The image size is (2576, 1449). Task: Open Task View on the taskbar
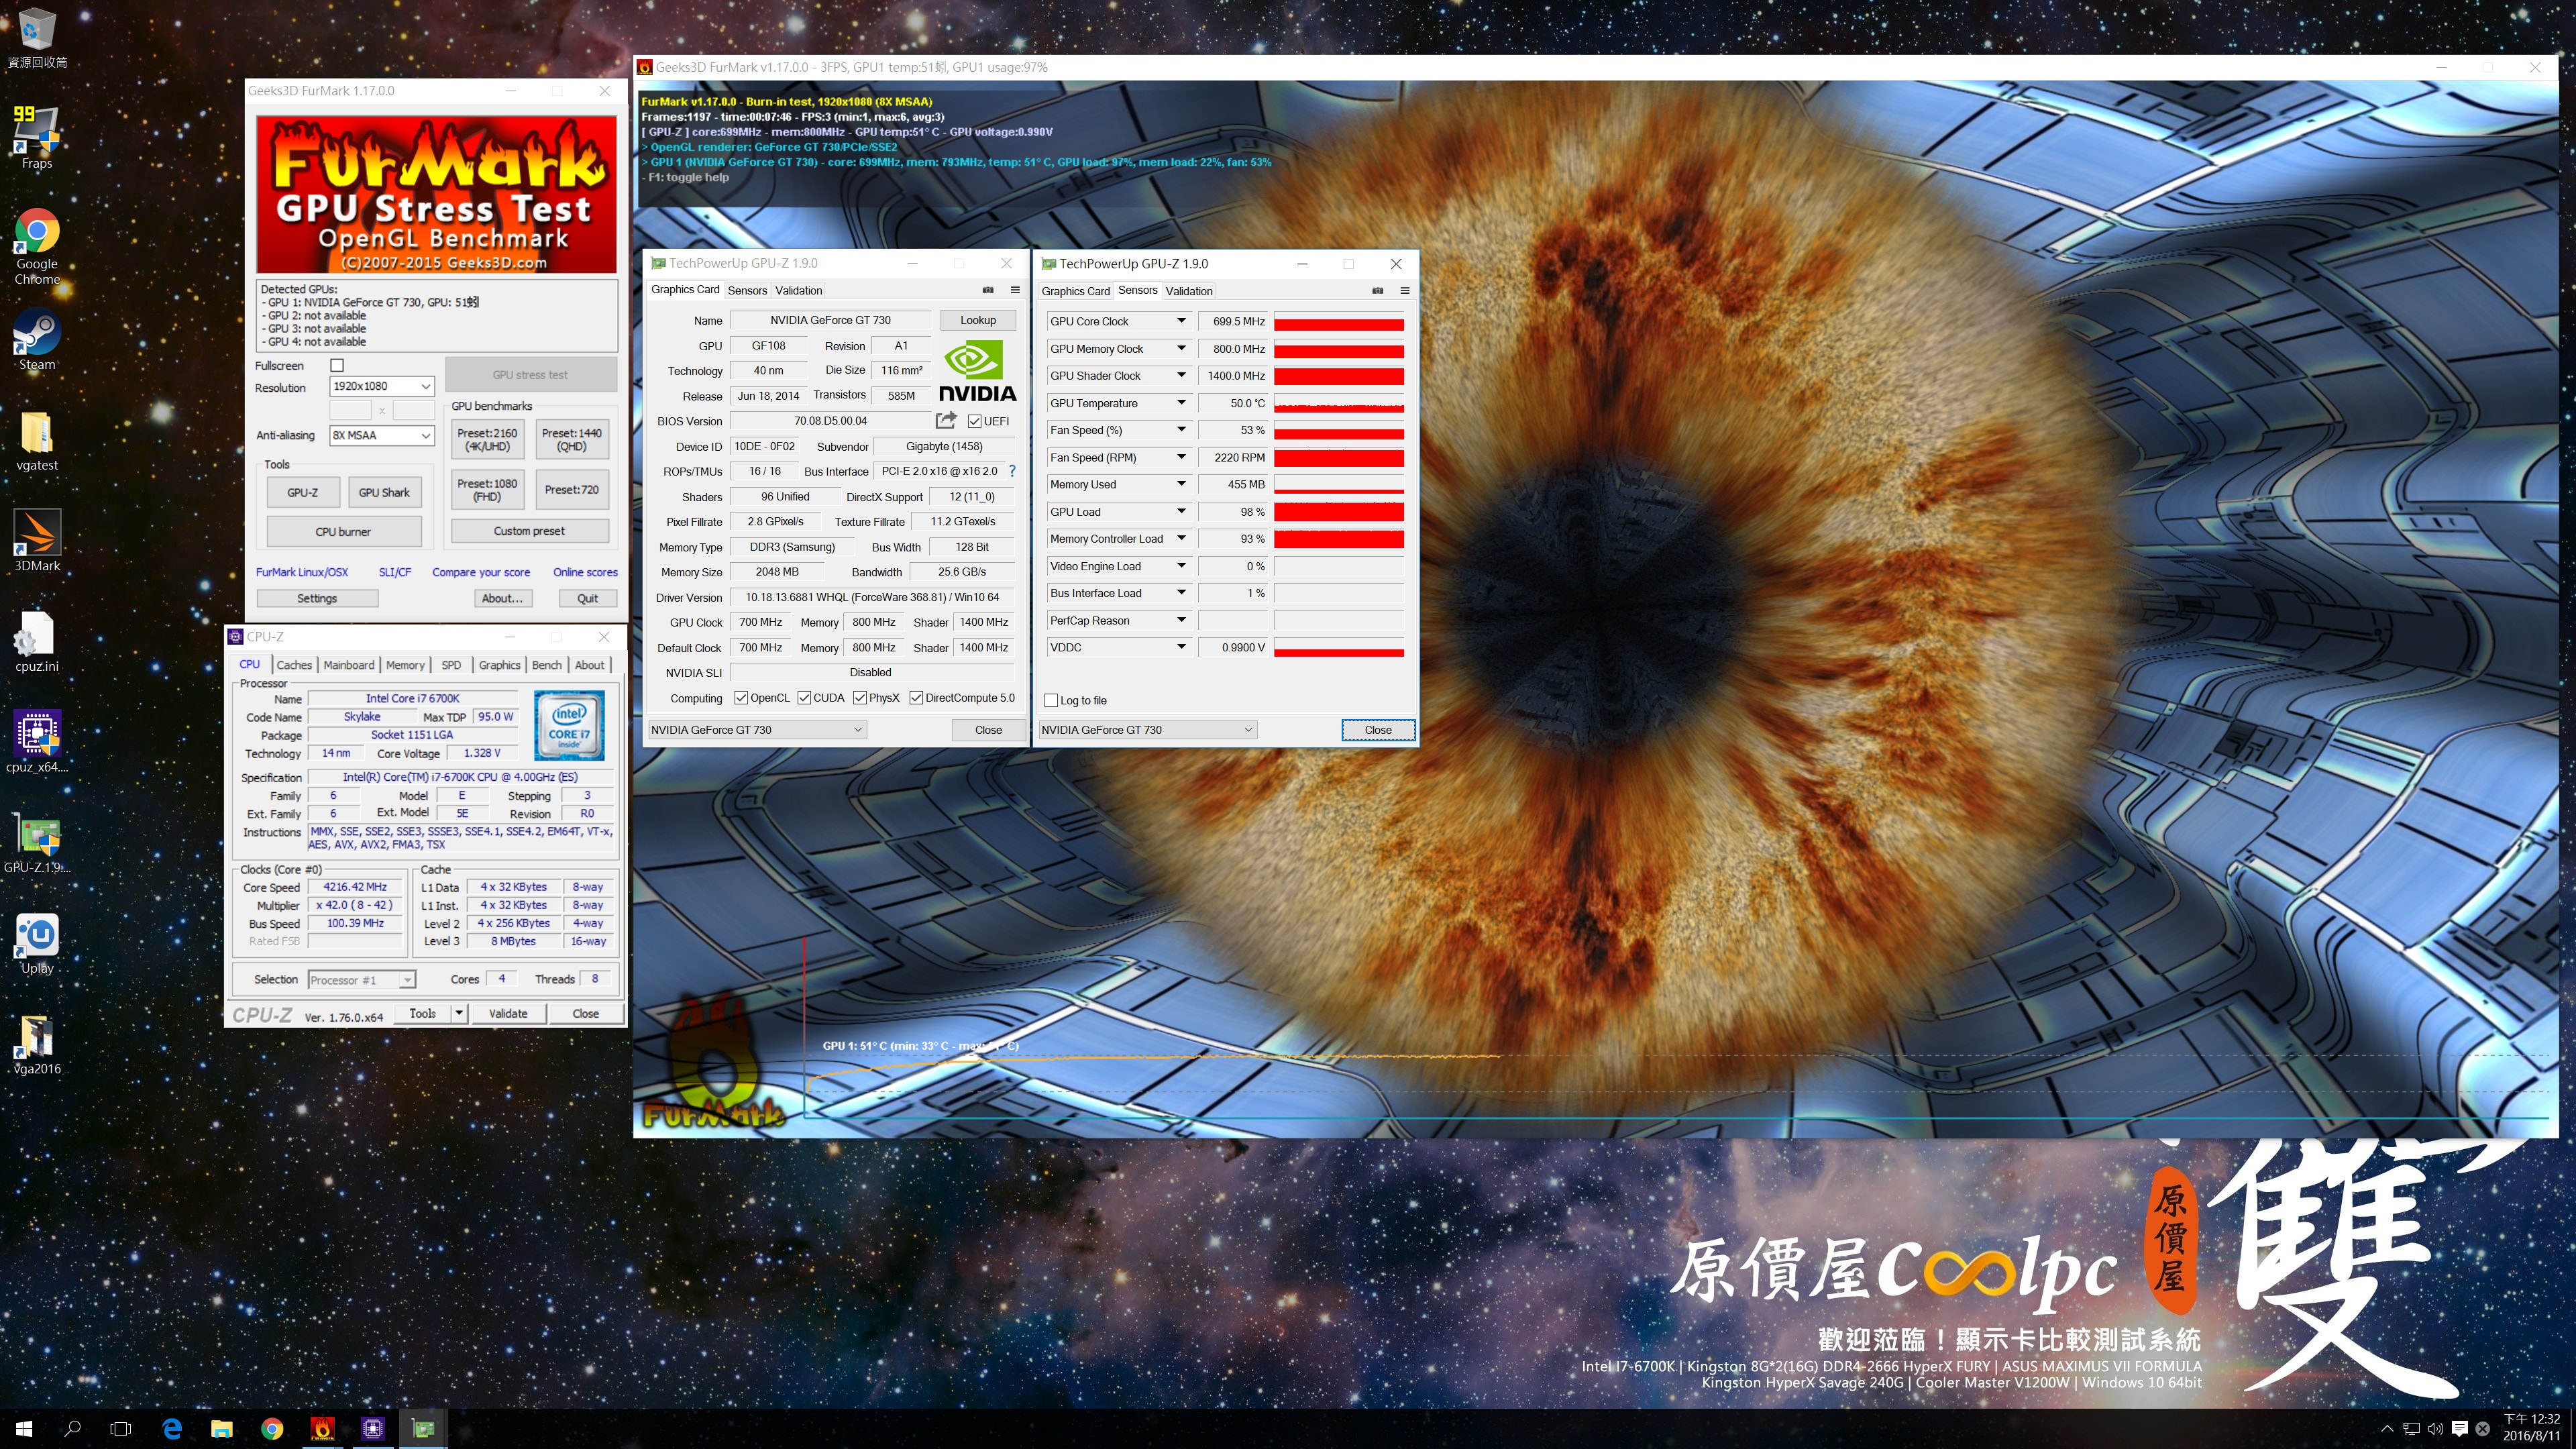(121, 1429)
